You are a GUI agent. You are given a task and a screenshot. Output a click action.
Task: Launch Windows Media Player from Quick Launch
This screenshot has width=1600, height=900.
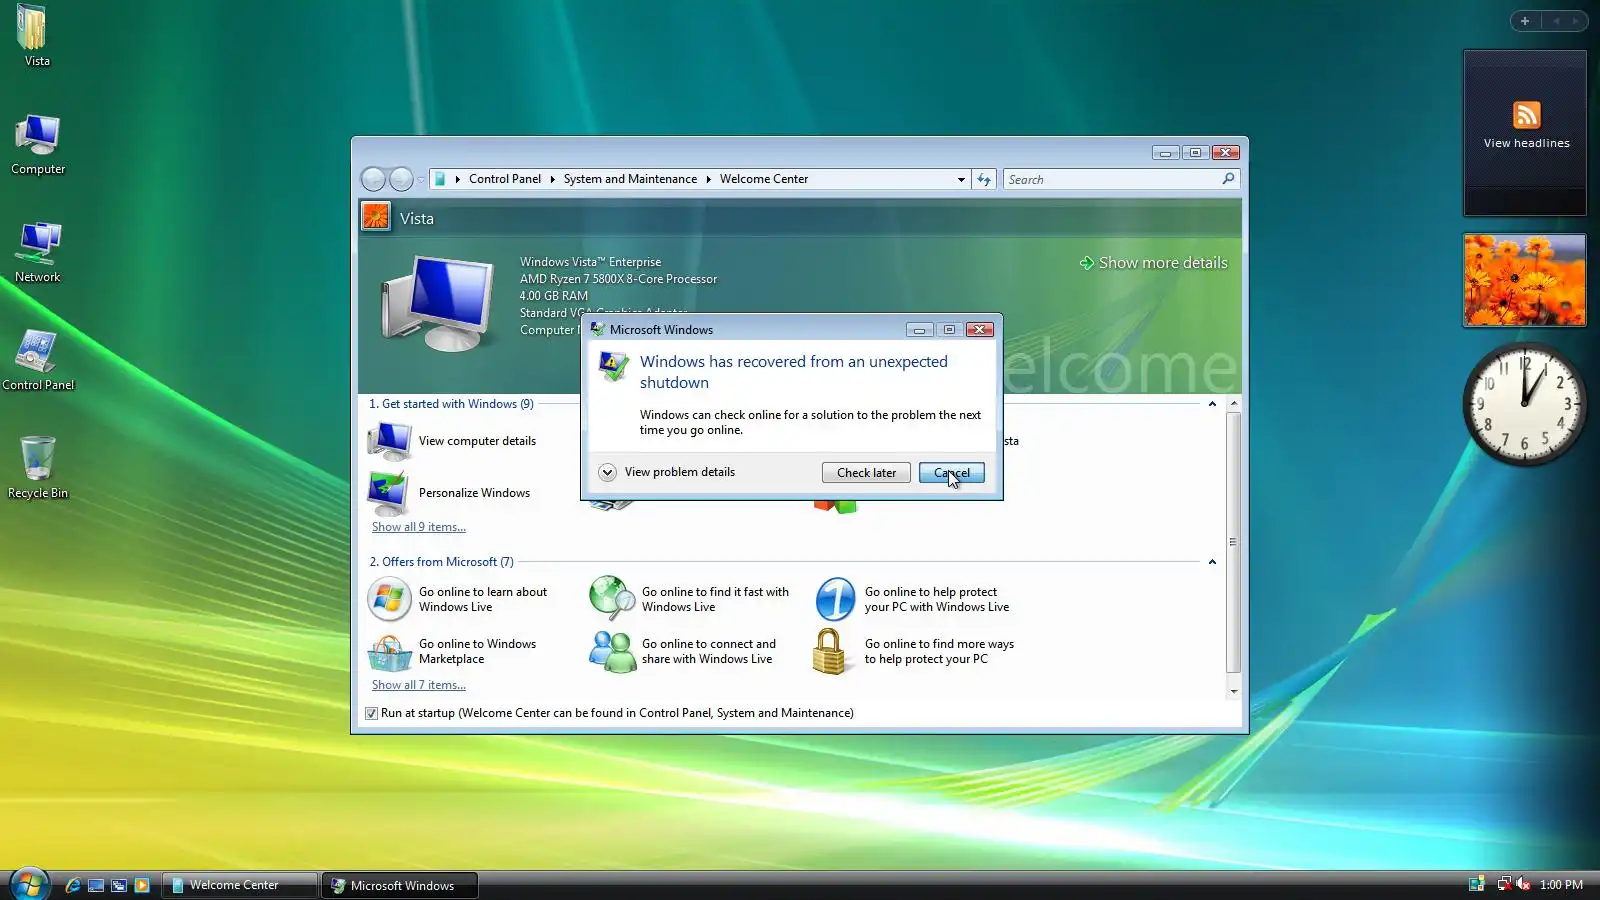[142, 885]
